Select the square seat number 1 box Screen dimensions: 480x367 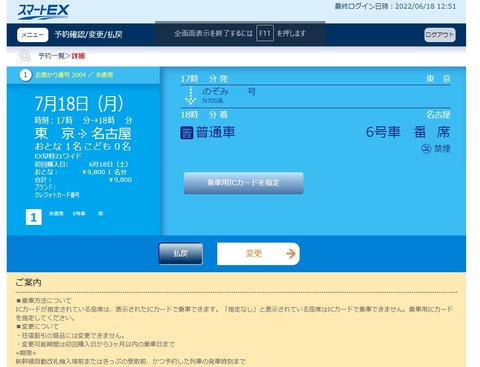click(x=34, y=217)
